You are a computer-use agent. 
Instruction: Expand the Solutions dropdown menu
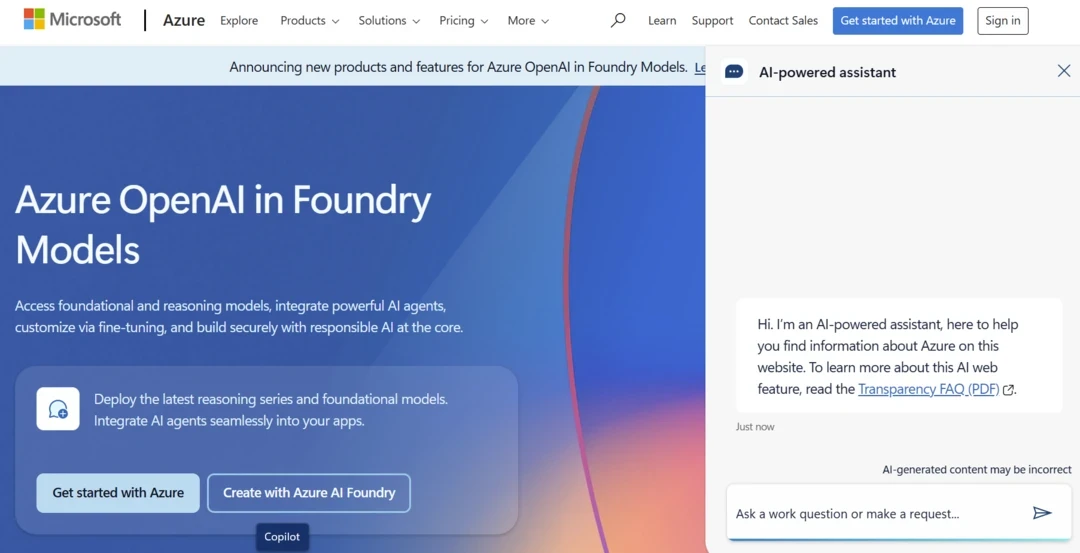[x=389, y=20]
